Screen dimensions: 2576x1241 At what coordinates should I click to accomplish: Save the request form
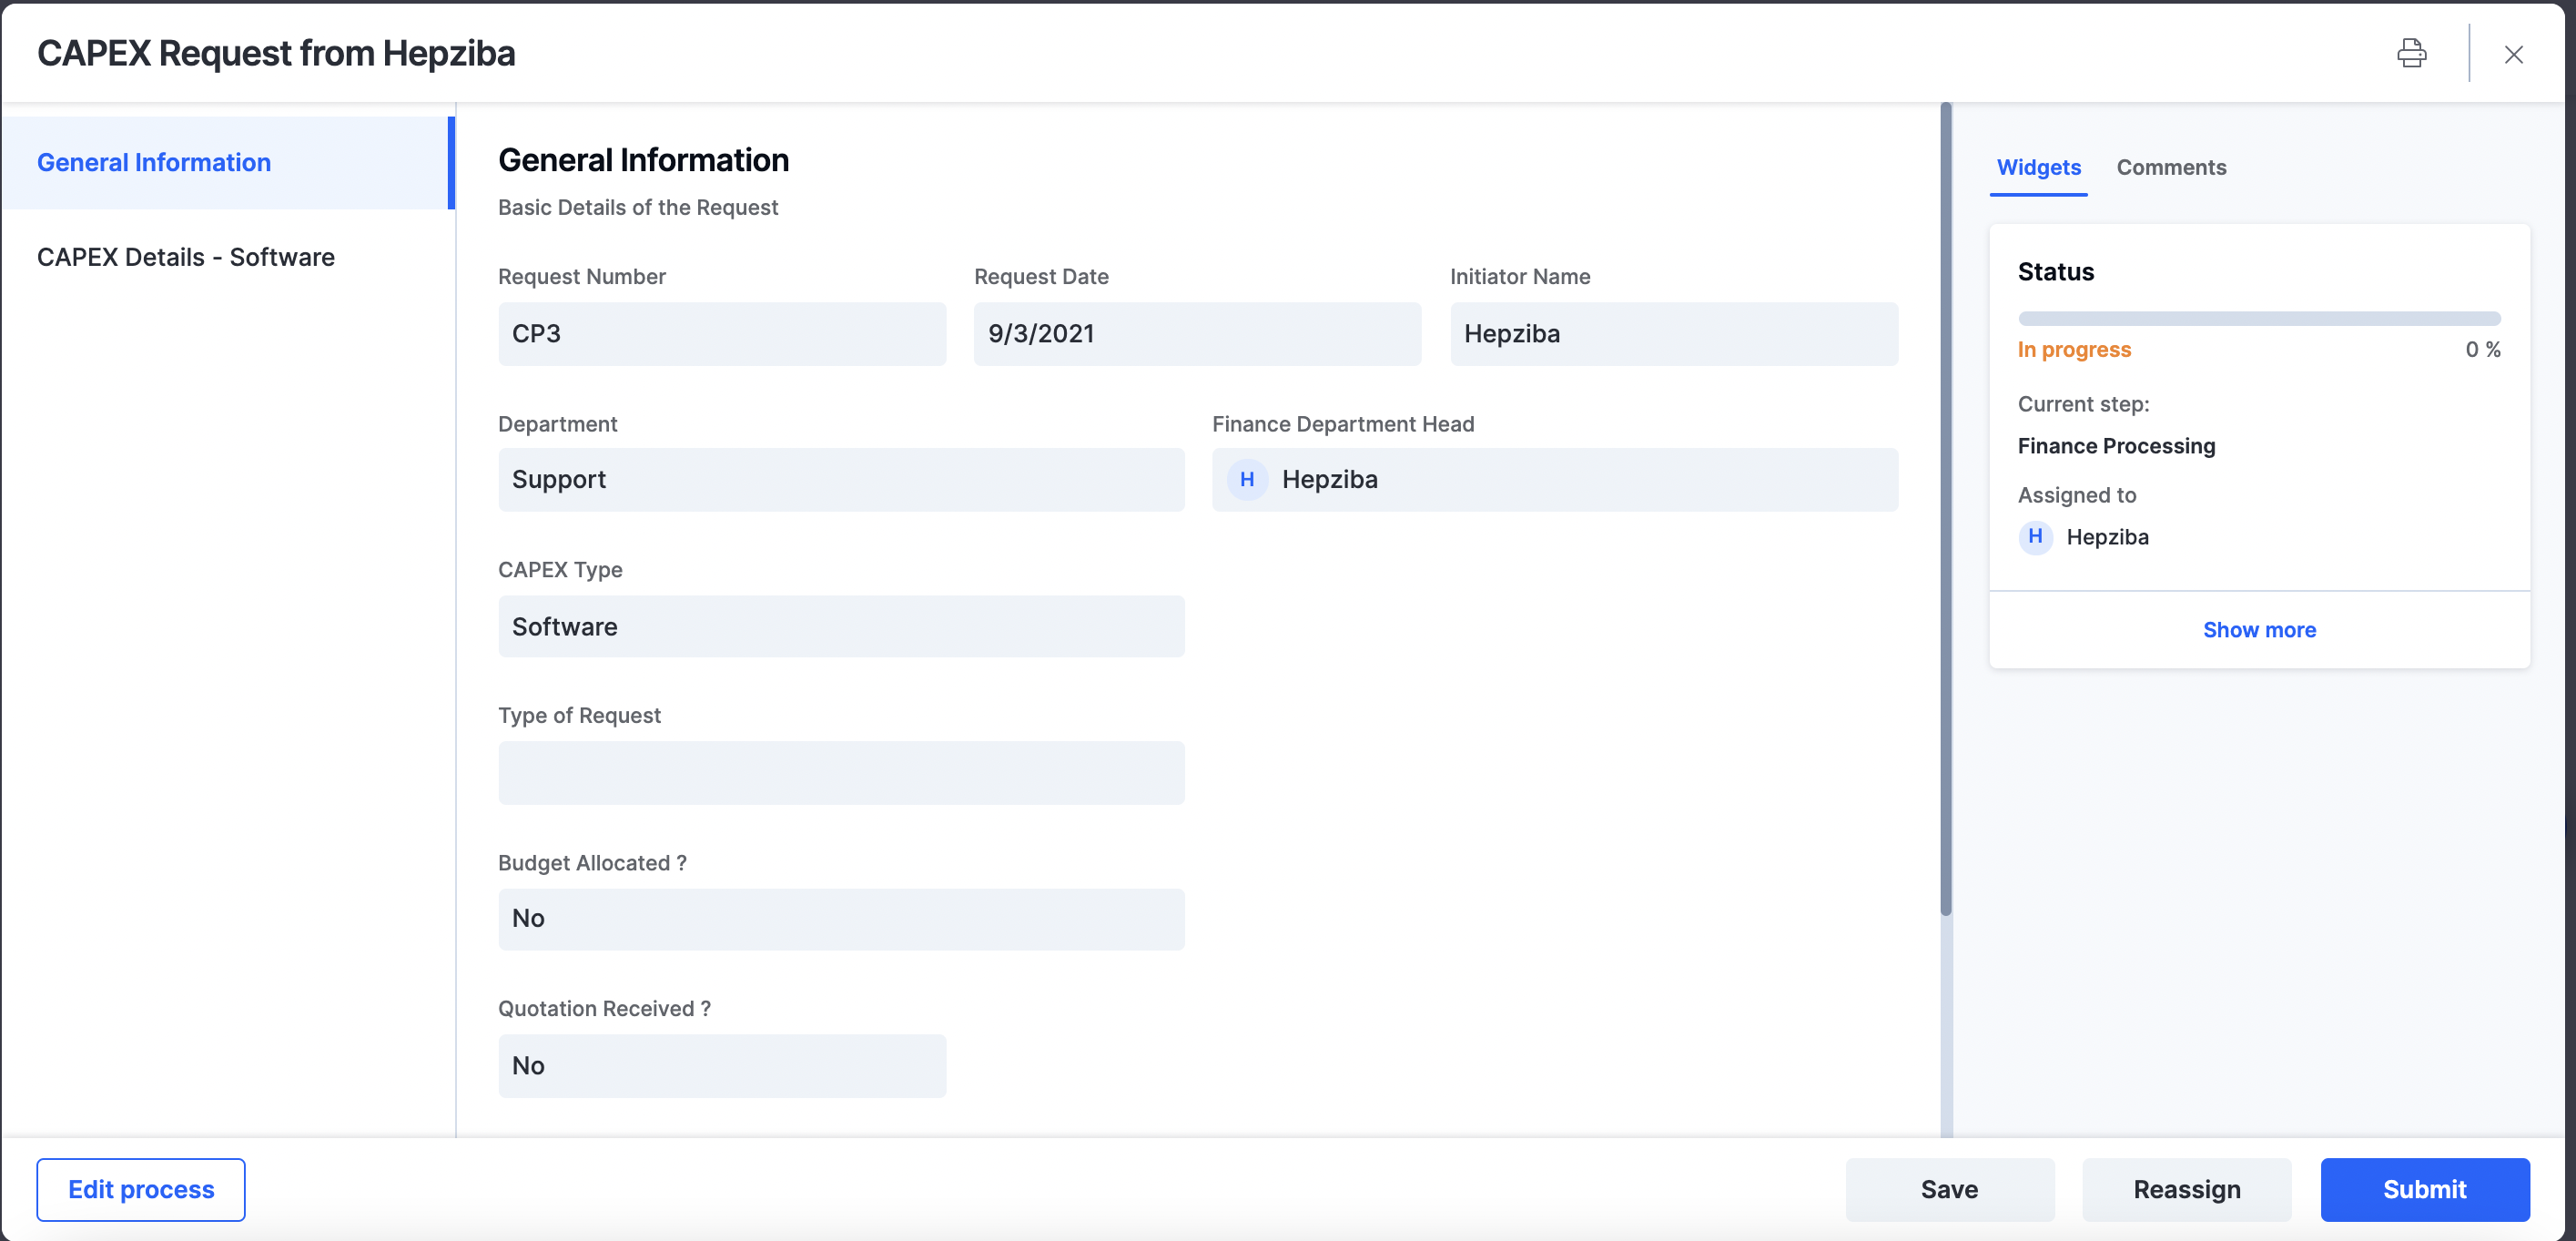[1949, 1189]
